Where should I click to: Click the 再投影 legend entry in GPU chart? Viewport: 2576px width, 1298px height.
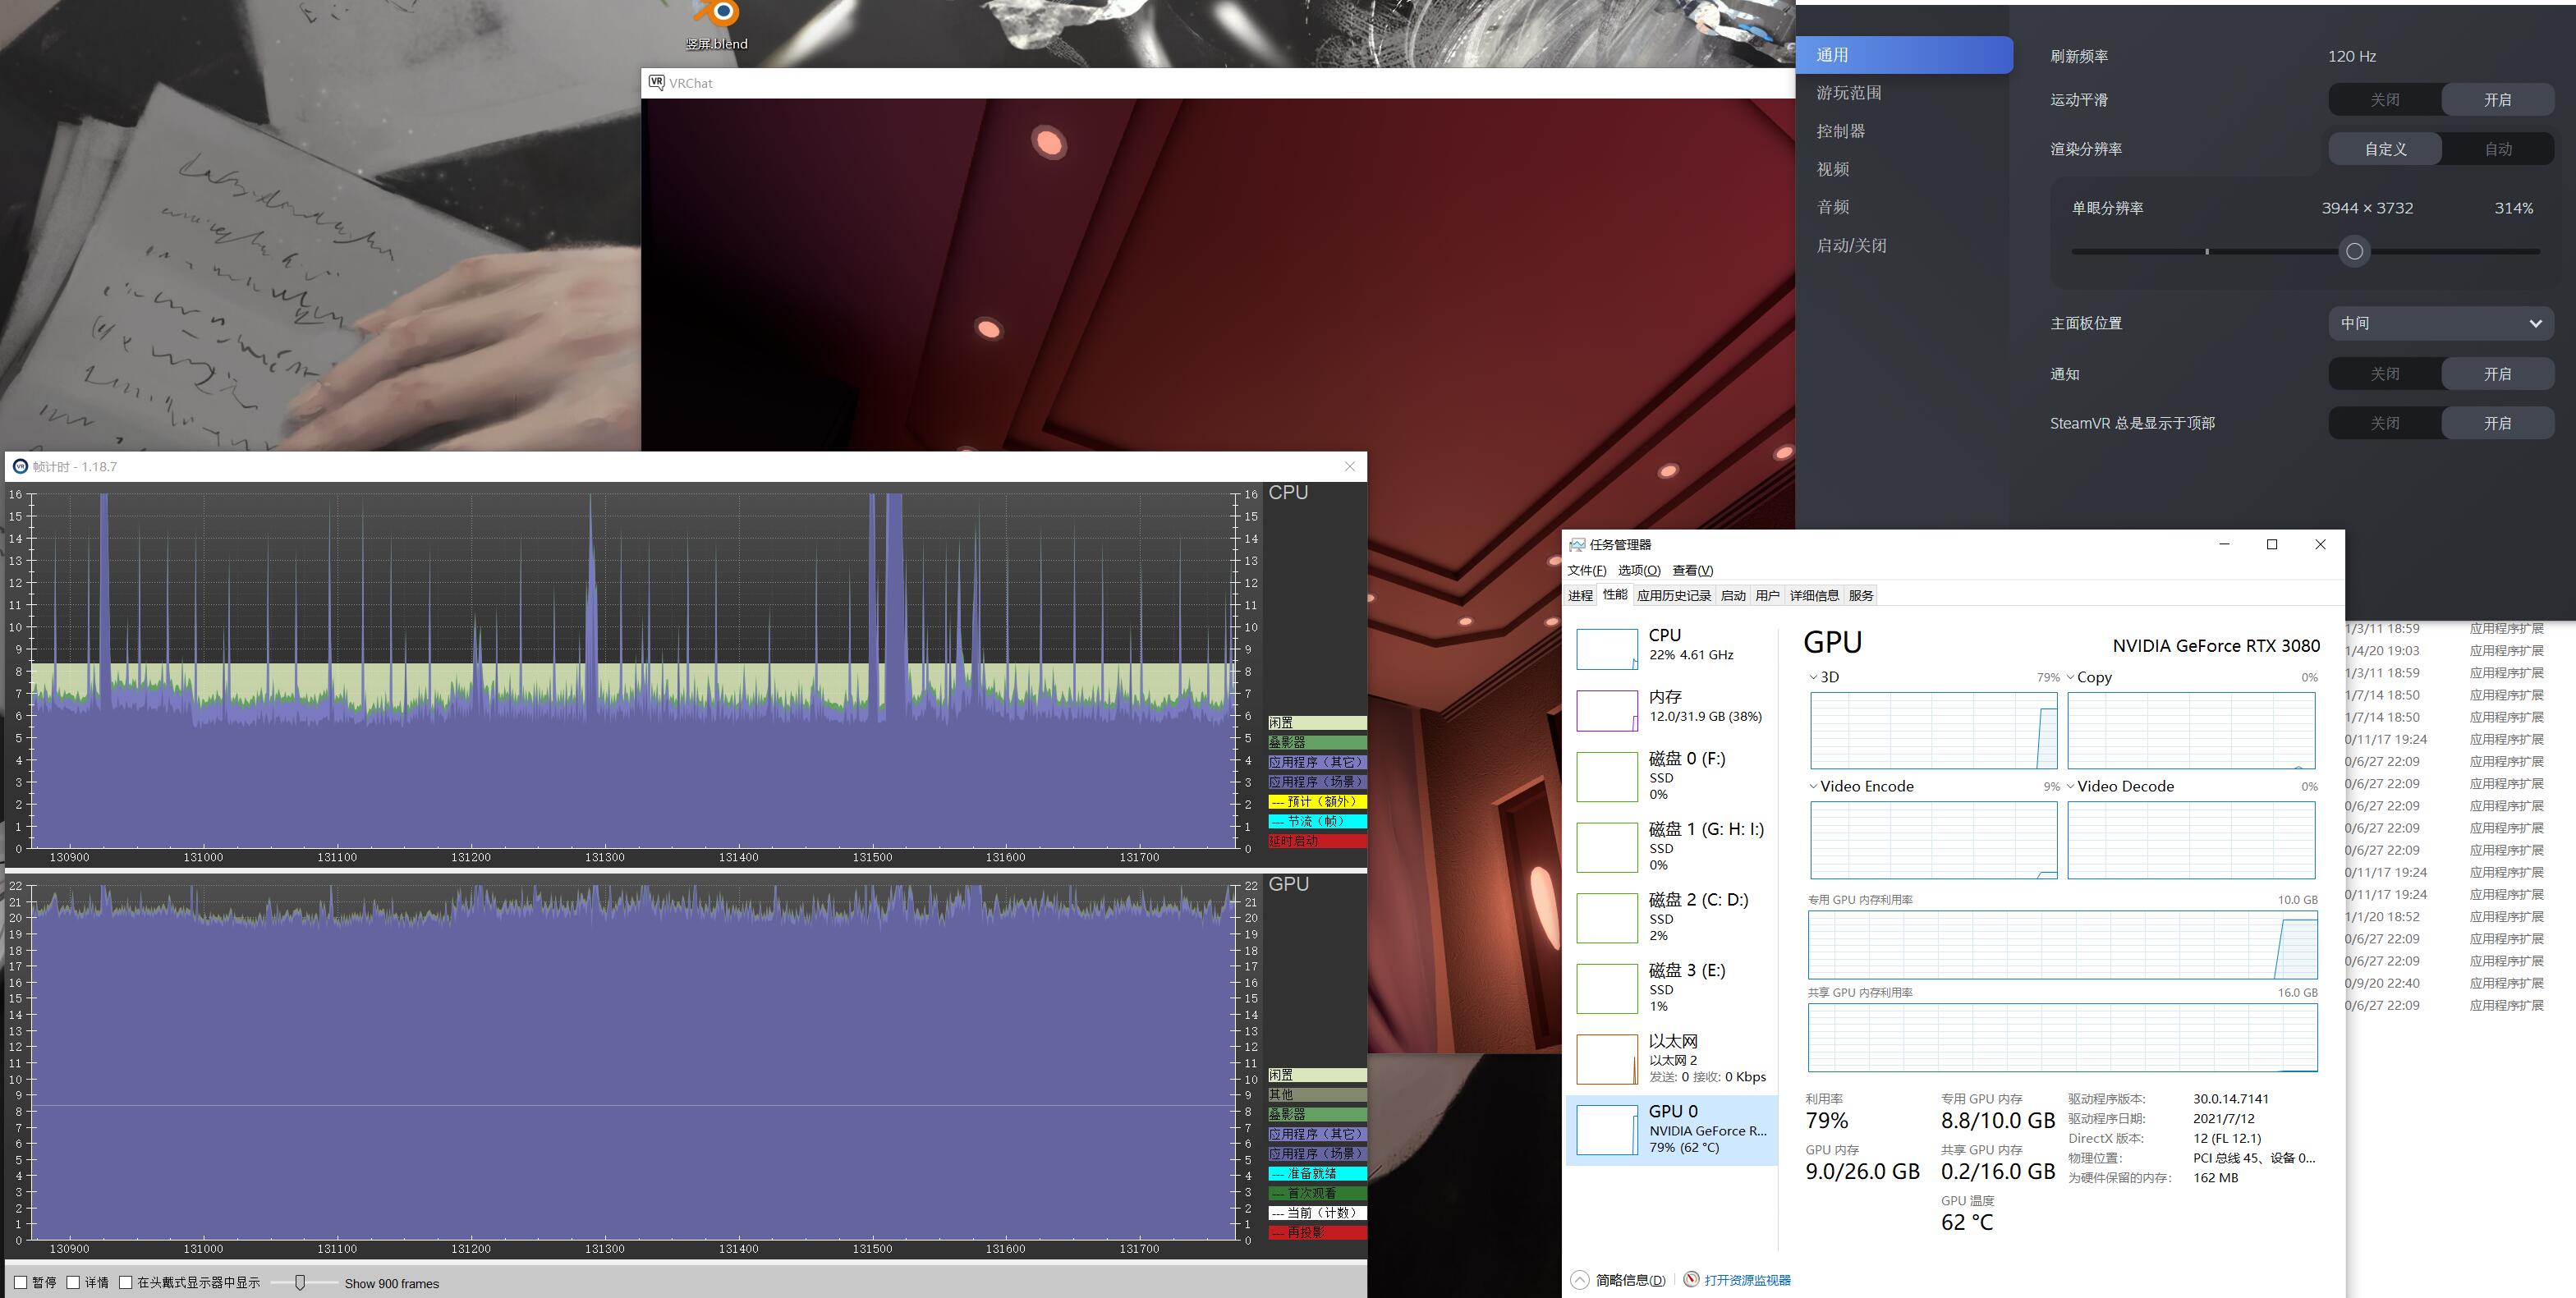(1317, 1232)
